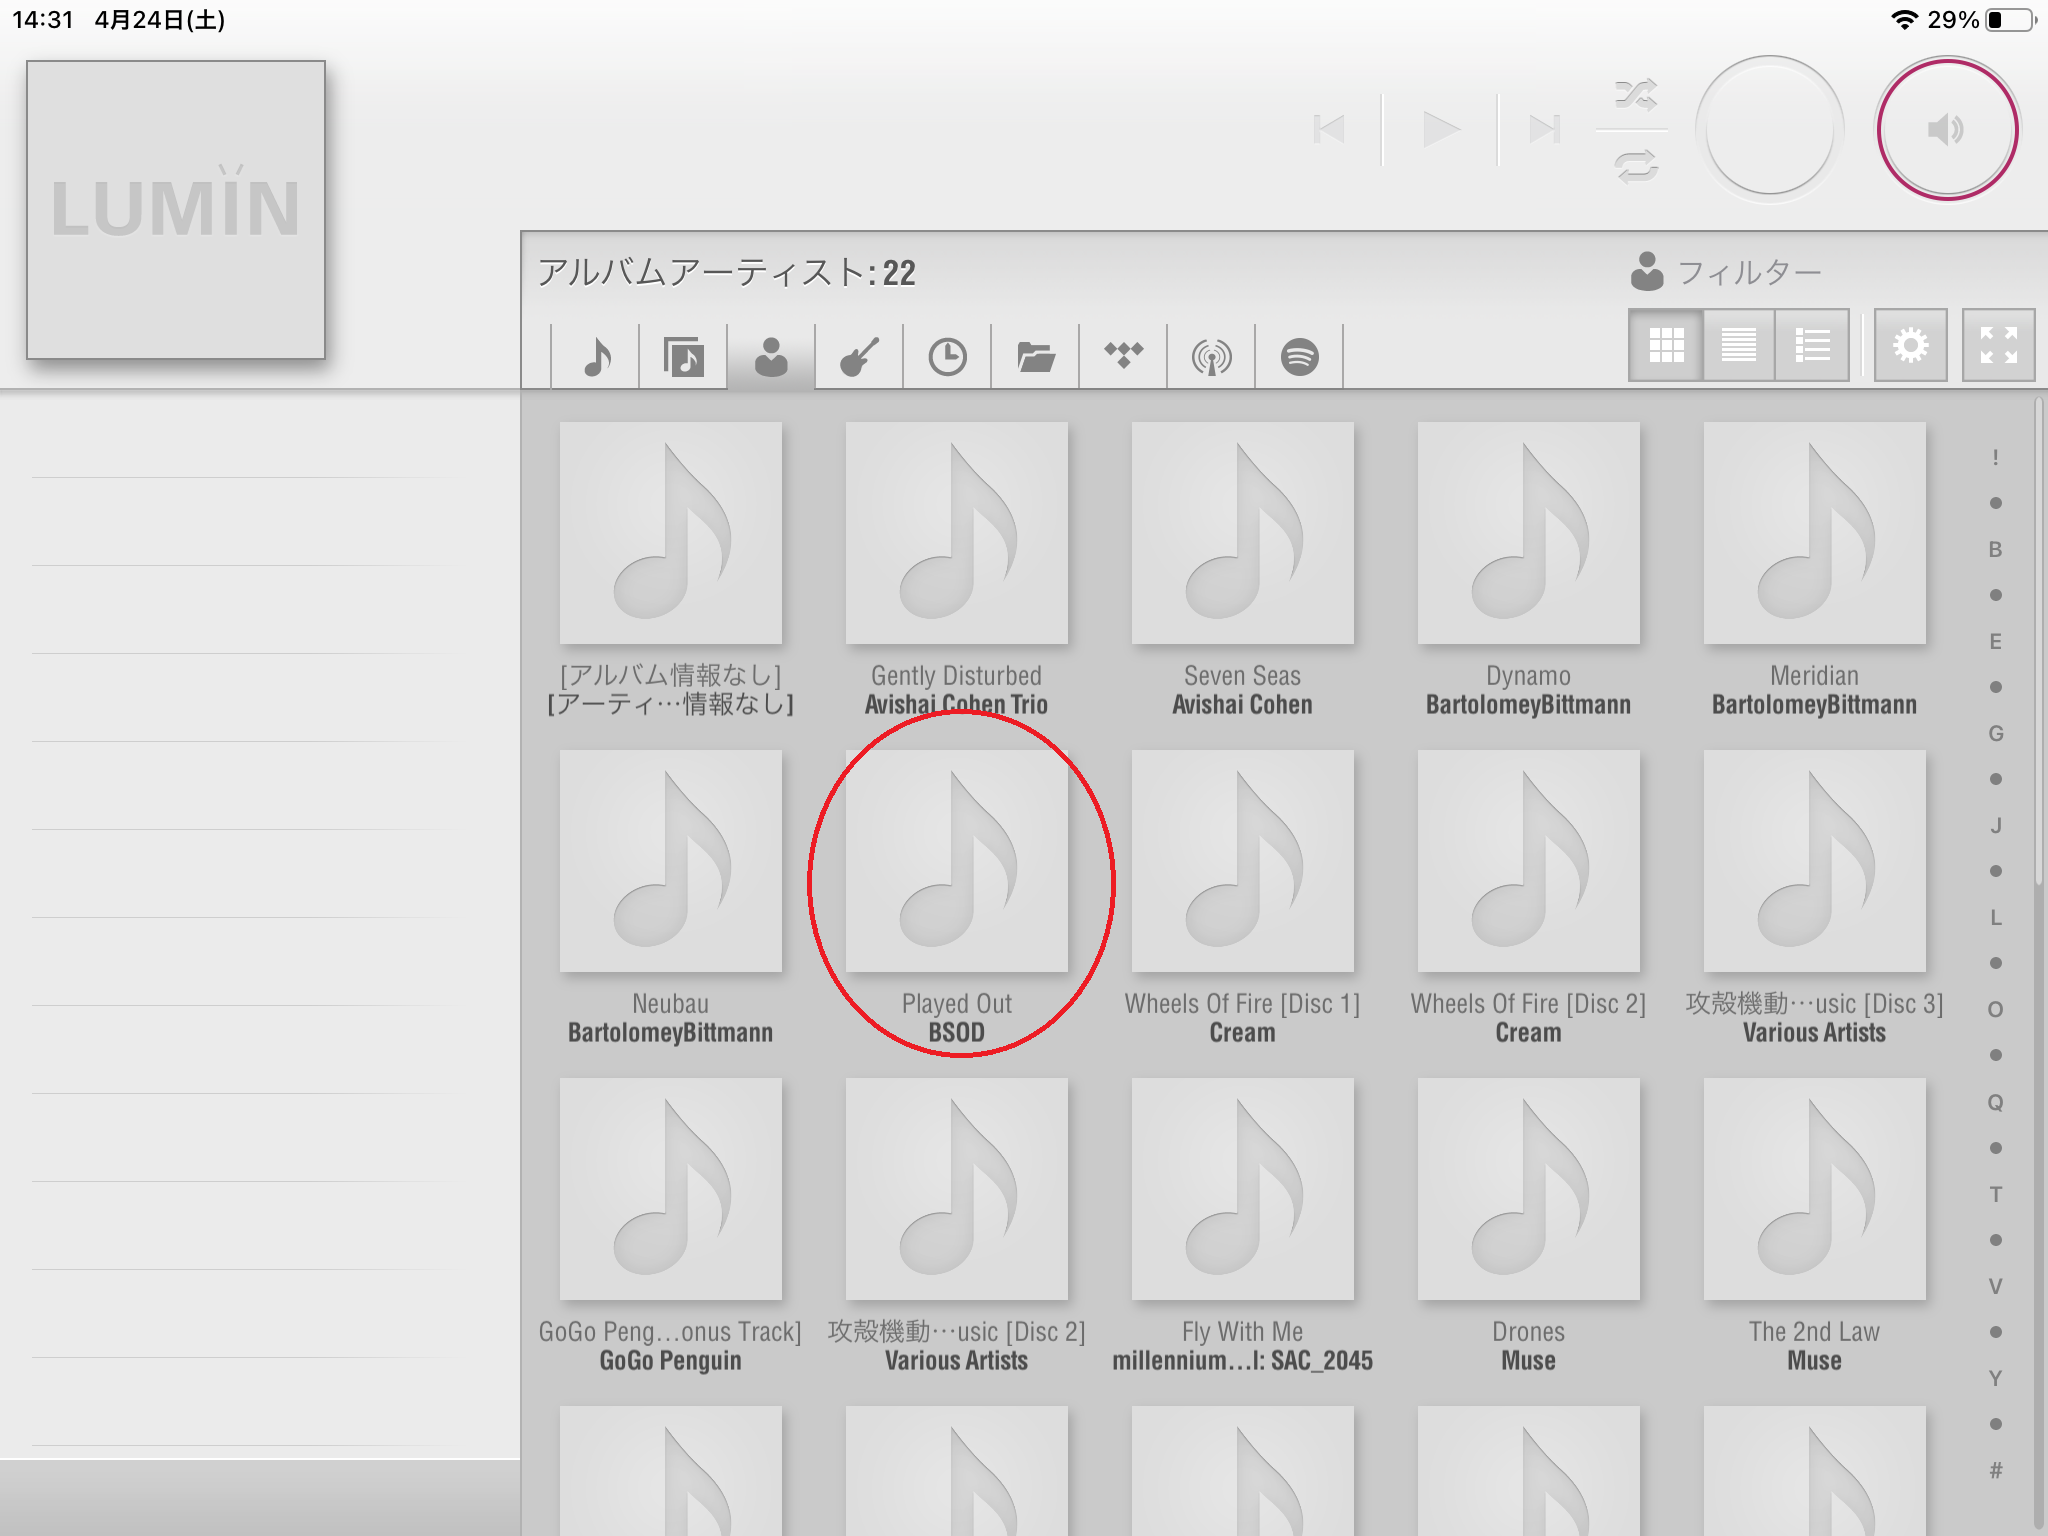Tap the Wi-Fi status icon
2048x1536 pixels.
coord(1904,20)
